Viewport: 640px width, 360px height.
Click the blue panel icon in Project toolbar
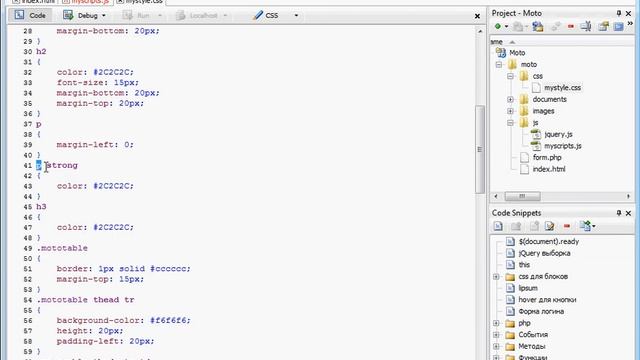pos(619,27)
